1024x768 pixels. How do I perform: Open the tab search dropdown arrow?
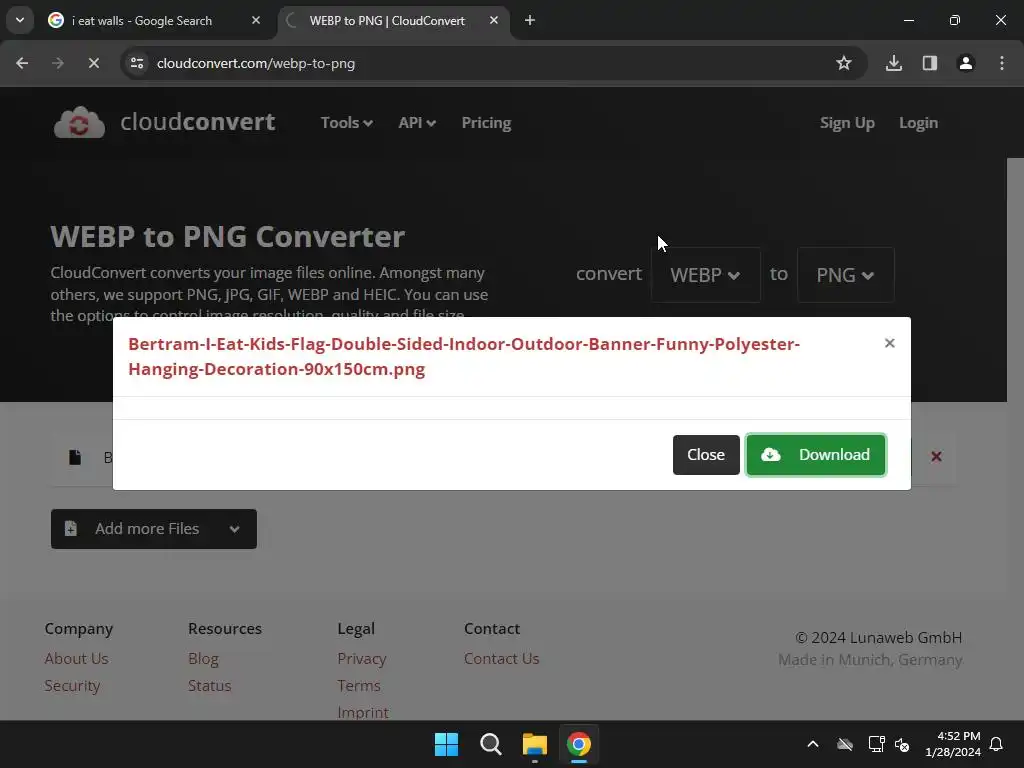(x=20, y=20)
